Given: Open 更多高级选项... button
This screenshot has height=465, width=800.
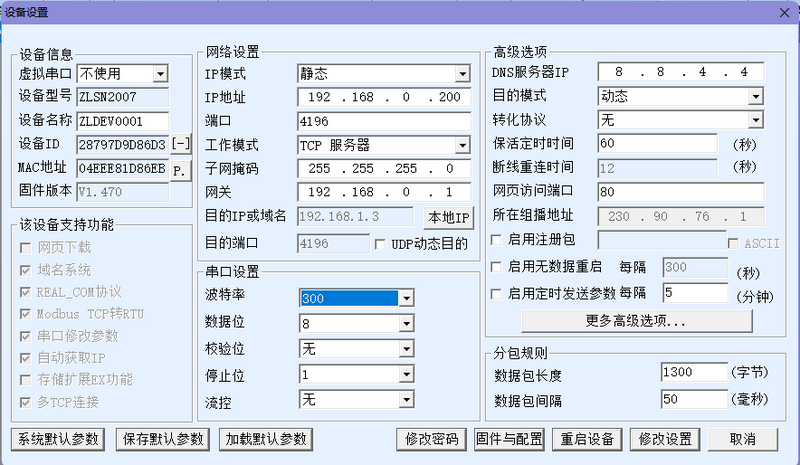Looking at the screenshot, I should [637, 321].
